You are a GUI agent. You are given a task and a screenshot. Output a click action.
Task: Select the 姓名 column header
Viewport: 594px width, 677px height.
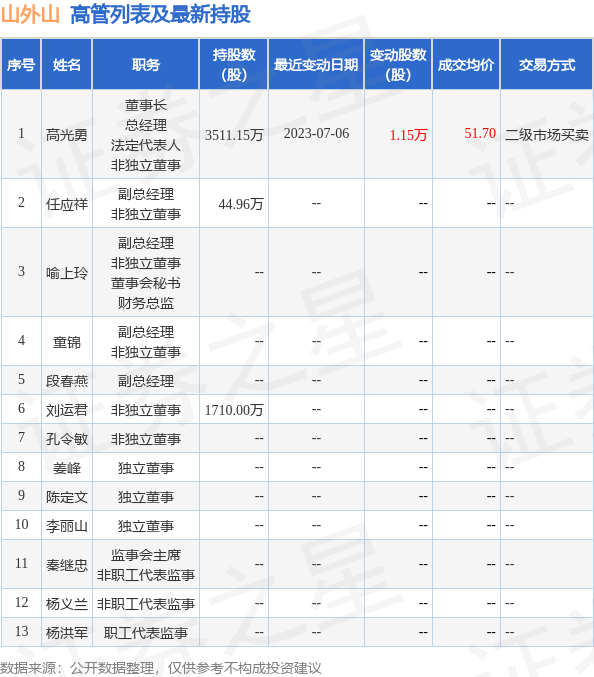66,65
